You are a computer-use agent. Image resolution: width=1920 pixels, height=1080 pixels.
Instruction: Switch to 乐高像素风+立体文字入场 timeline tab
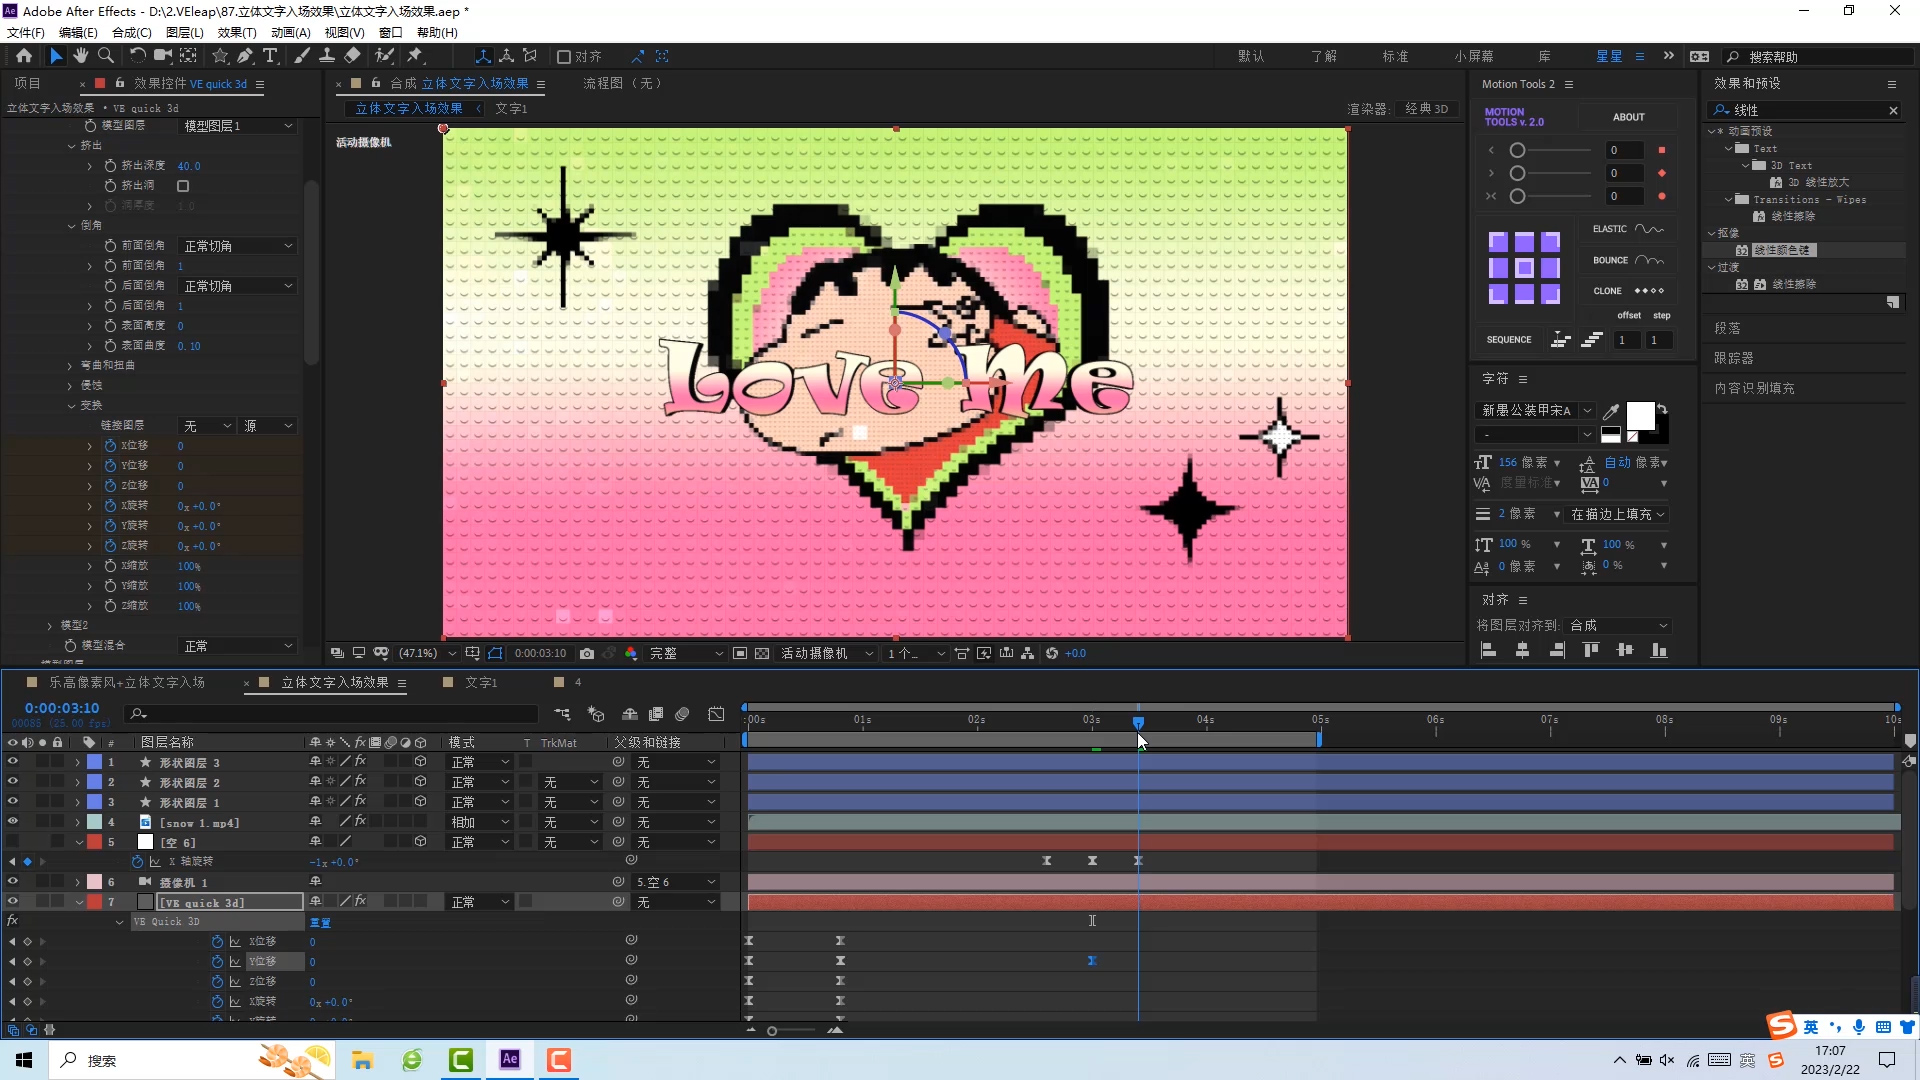pos(127,683)
